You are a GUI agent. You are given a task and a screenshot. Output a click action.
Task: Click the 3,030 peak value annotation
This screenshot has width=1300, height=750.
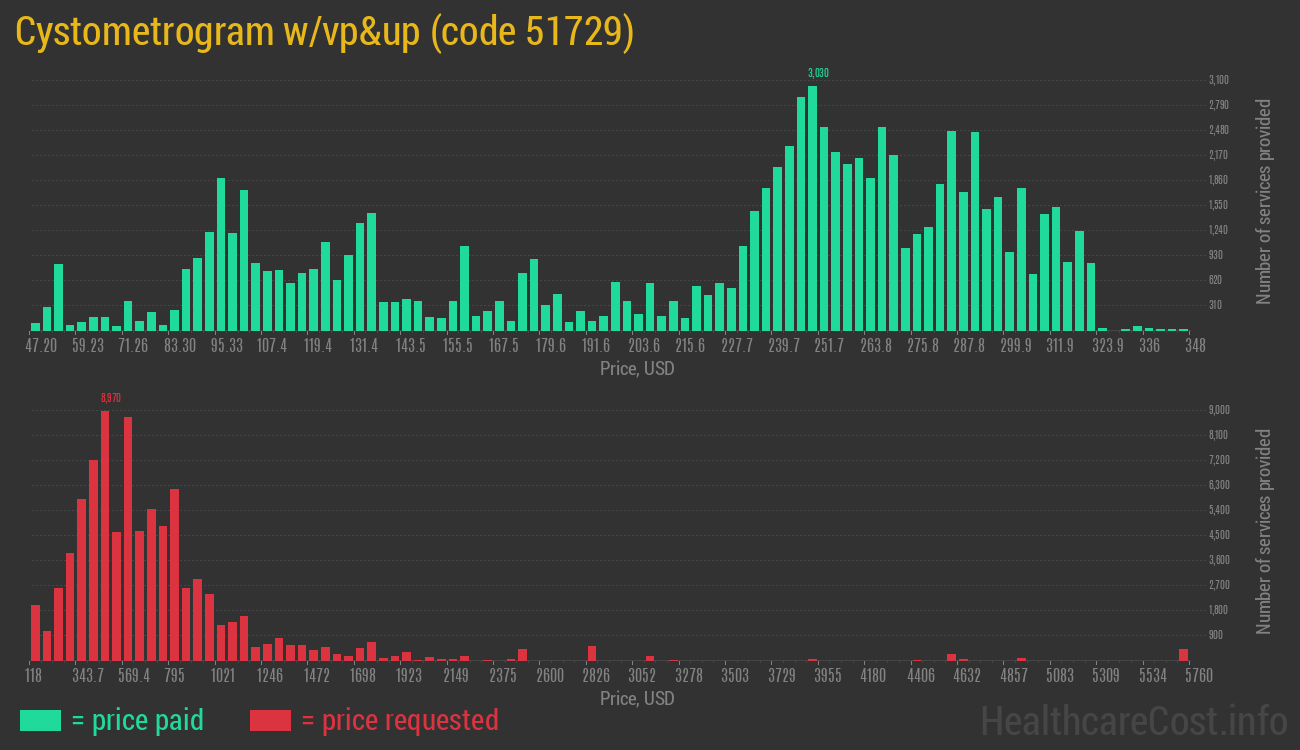tap(818, 73)
